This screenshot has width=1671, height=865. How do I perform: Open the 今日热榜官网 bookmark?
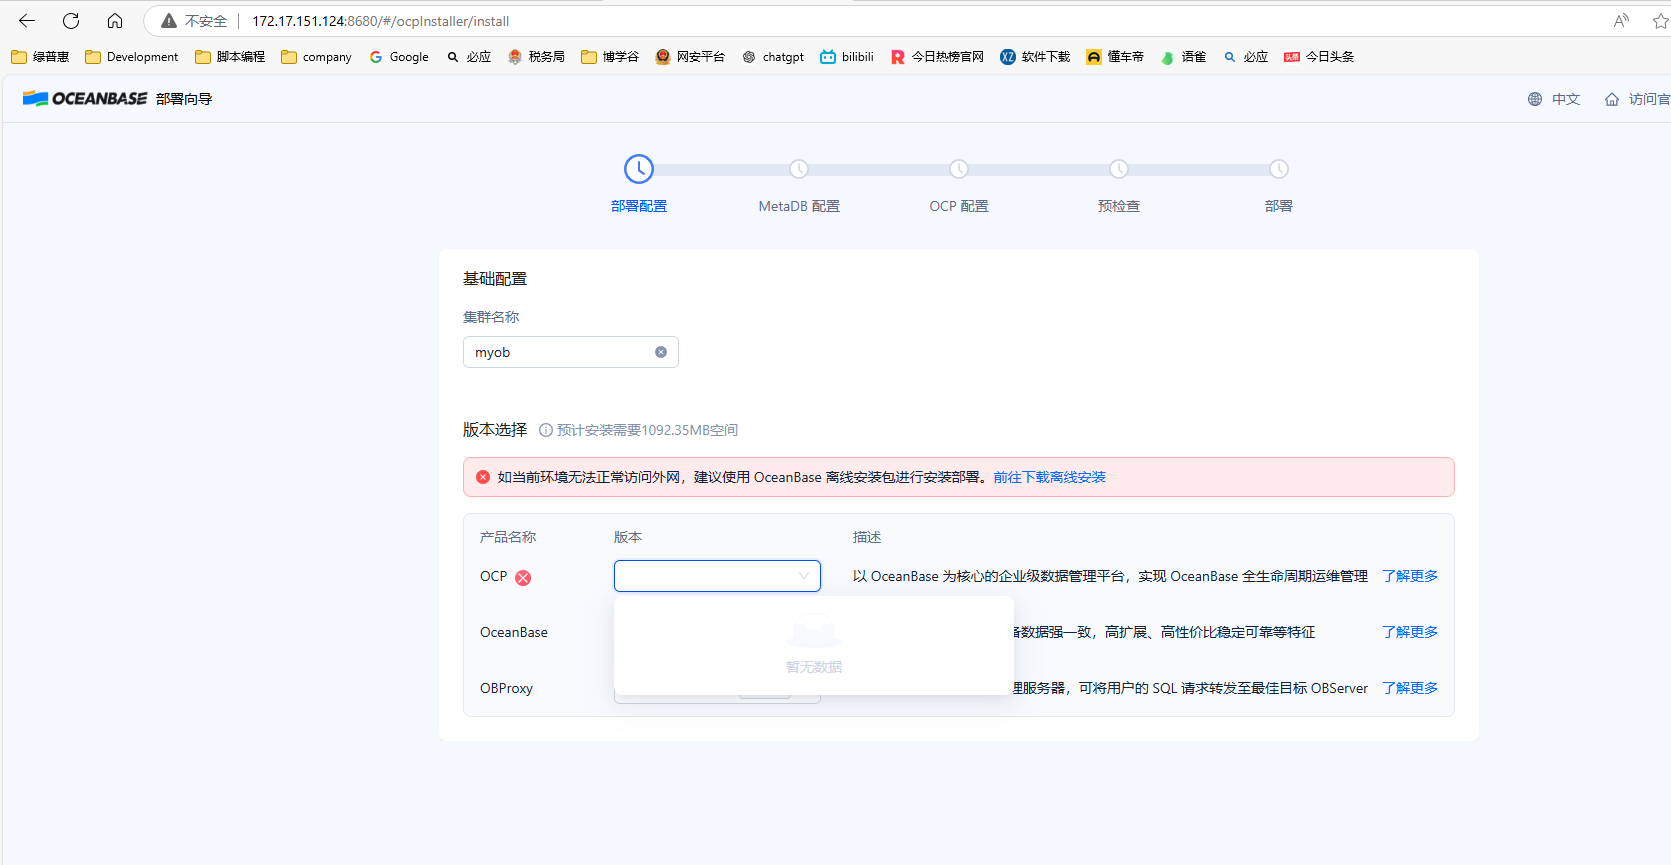pos(937,57)
